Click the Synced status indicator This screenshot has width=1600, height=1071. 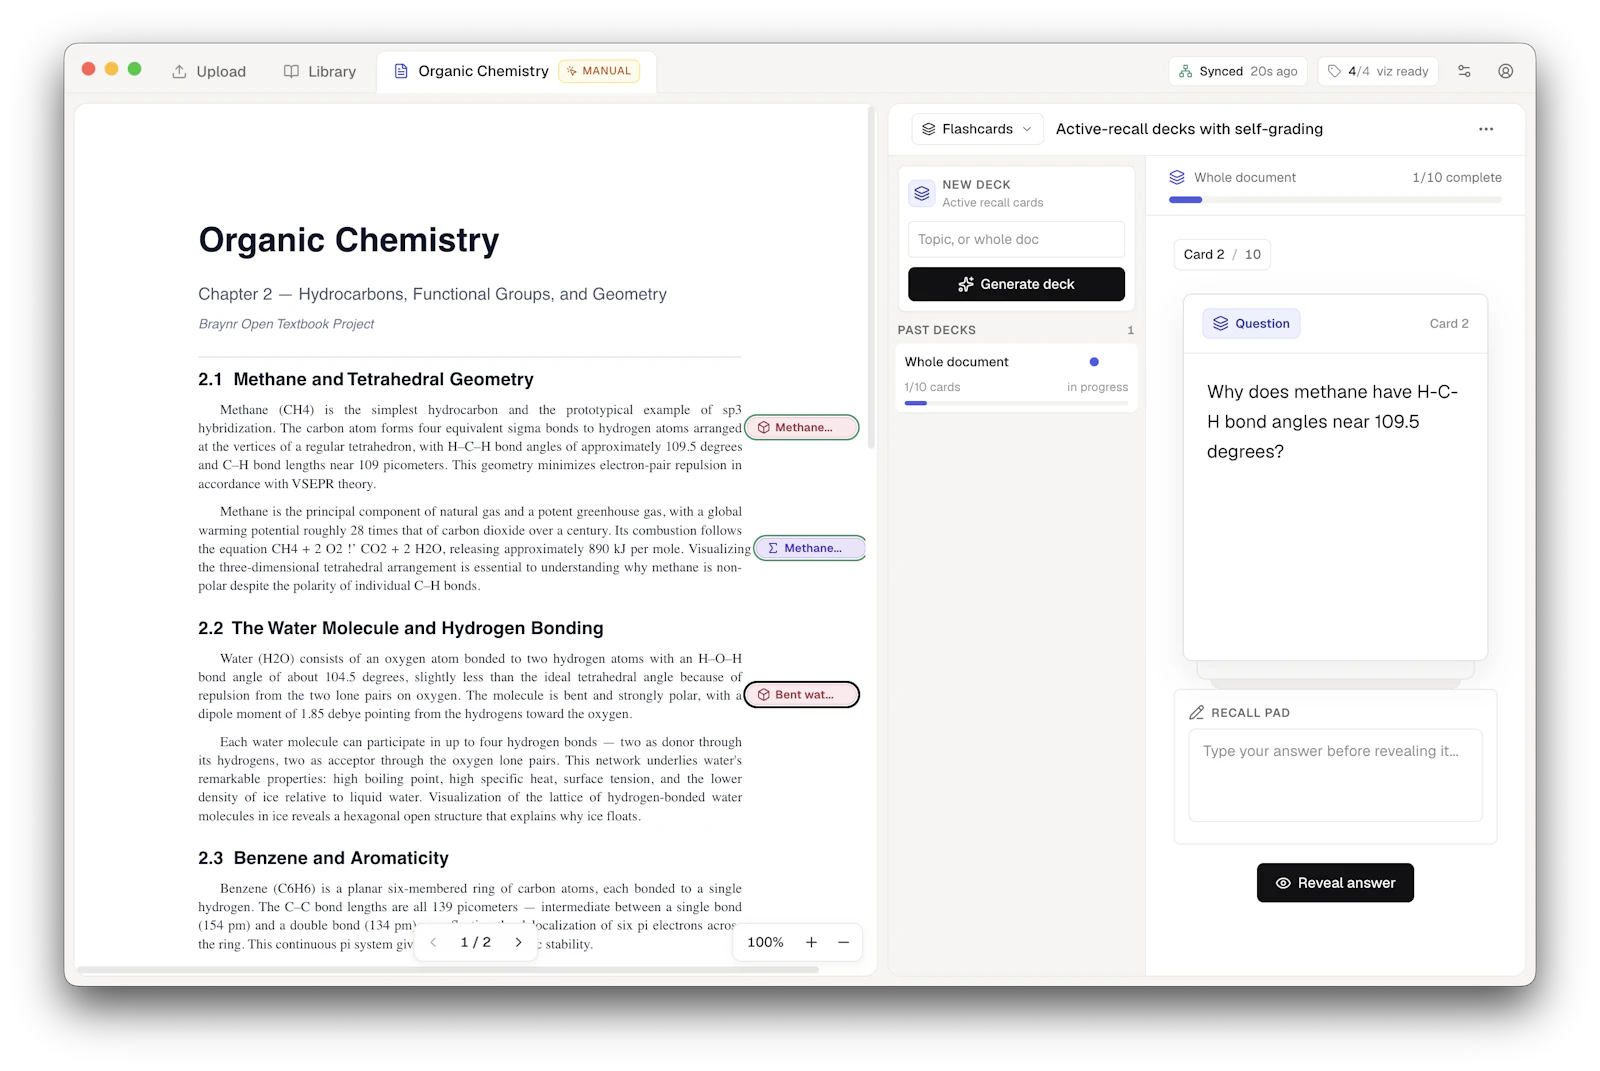click(x=1238, y=71)
